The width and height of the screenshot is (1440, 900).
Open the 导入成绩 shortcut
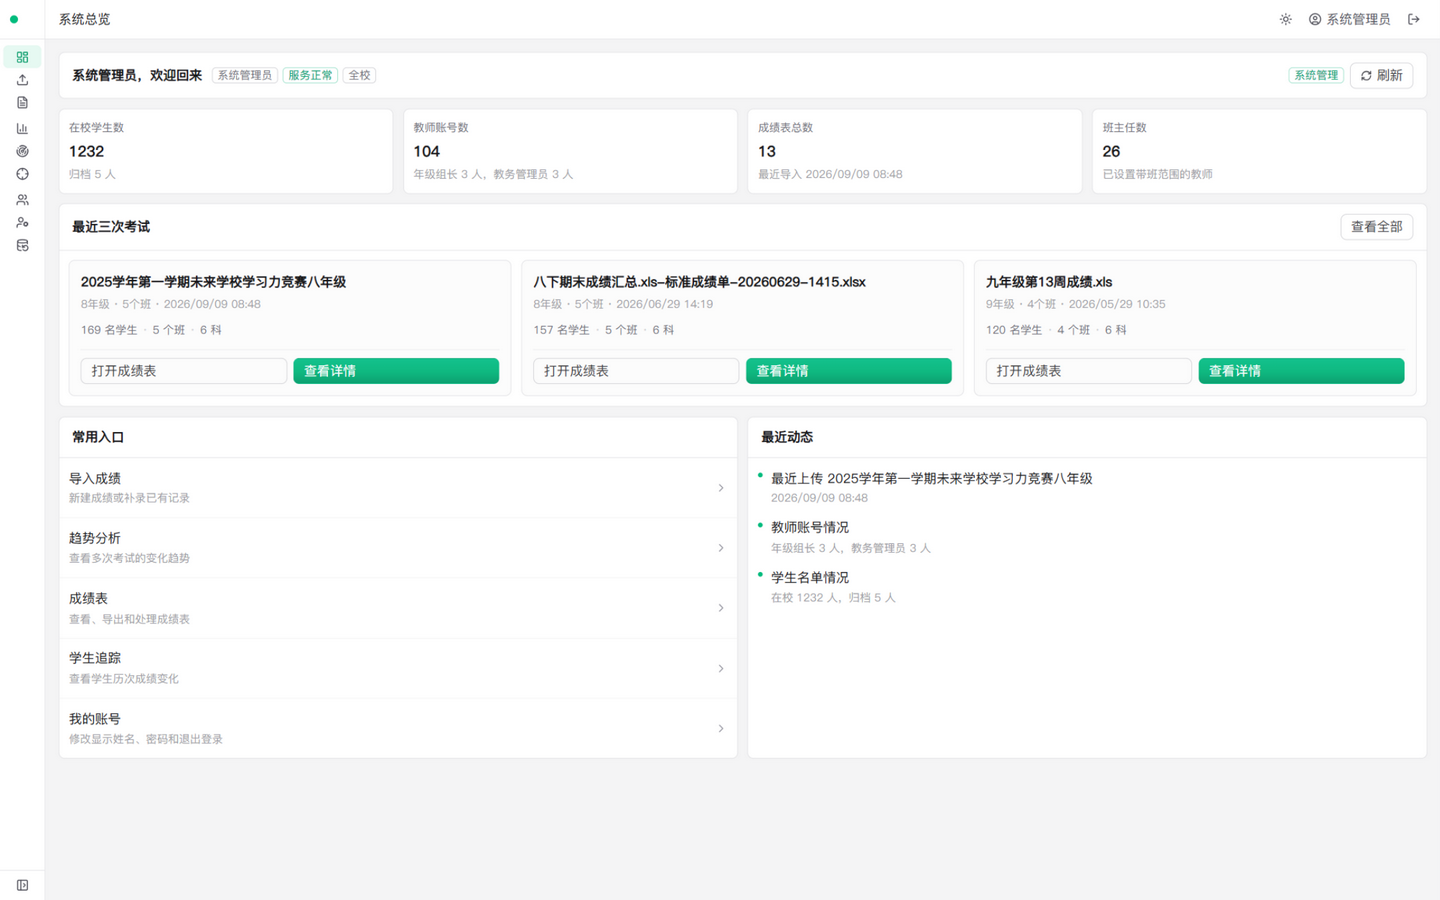(x=398, y=488)
